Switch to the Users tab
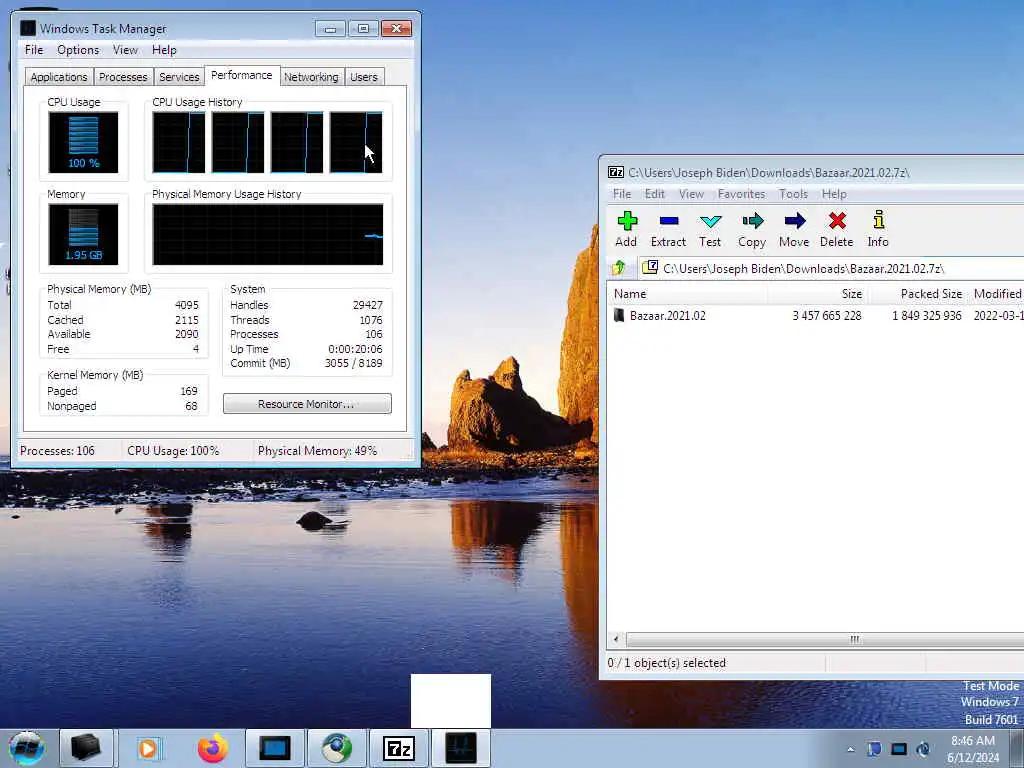This screenshot has height=768, width=1024. (x=364, y=77)
